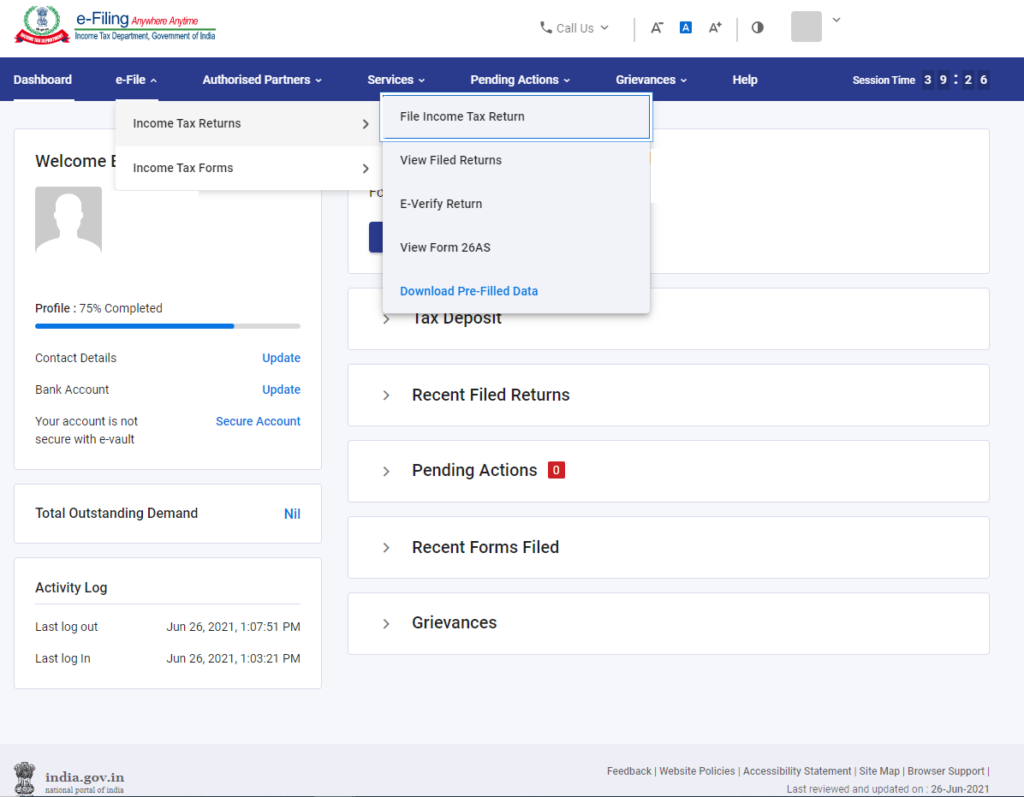Expand the Recent Filed Returns section
This screenshot has width=1024, height=797.
[386, 394]
